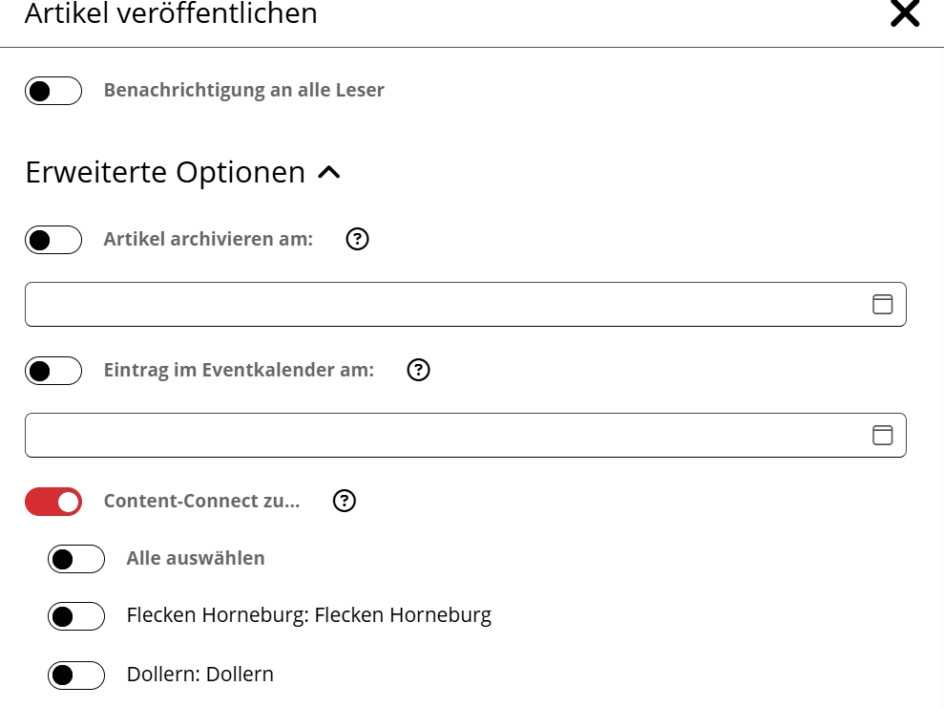Viewport: 944px width, 708px height.
Task: Switch on the Dollern: Dollern toggle
Action: [x=76, y=675]
